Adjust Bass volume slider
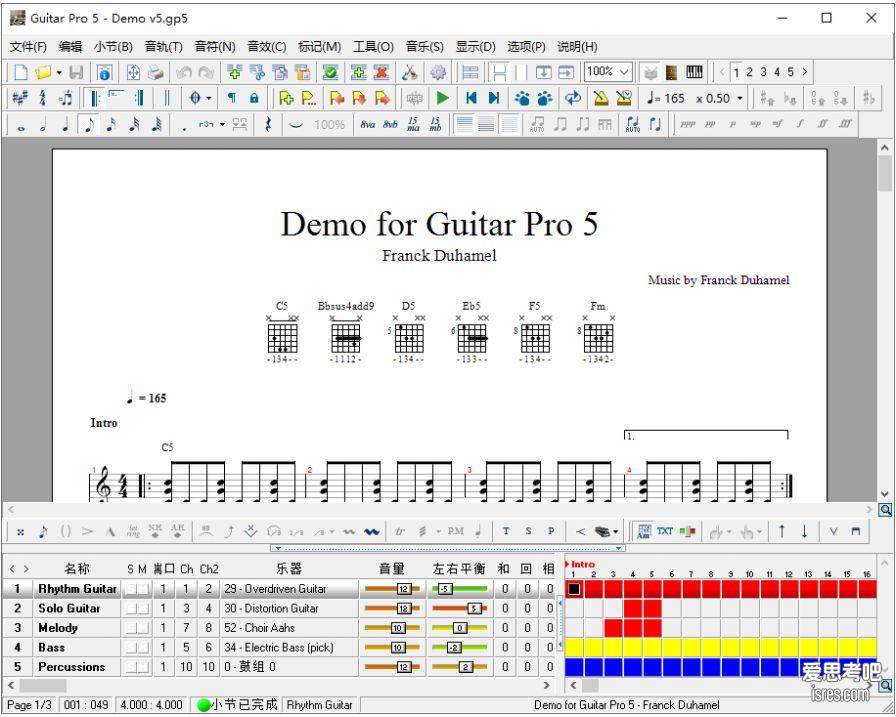 pos(392,647)
